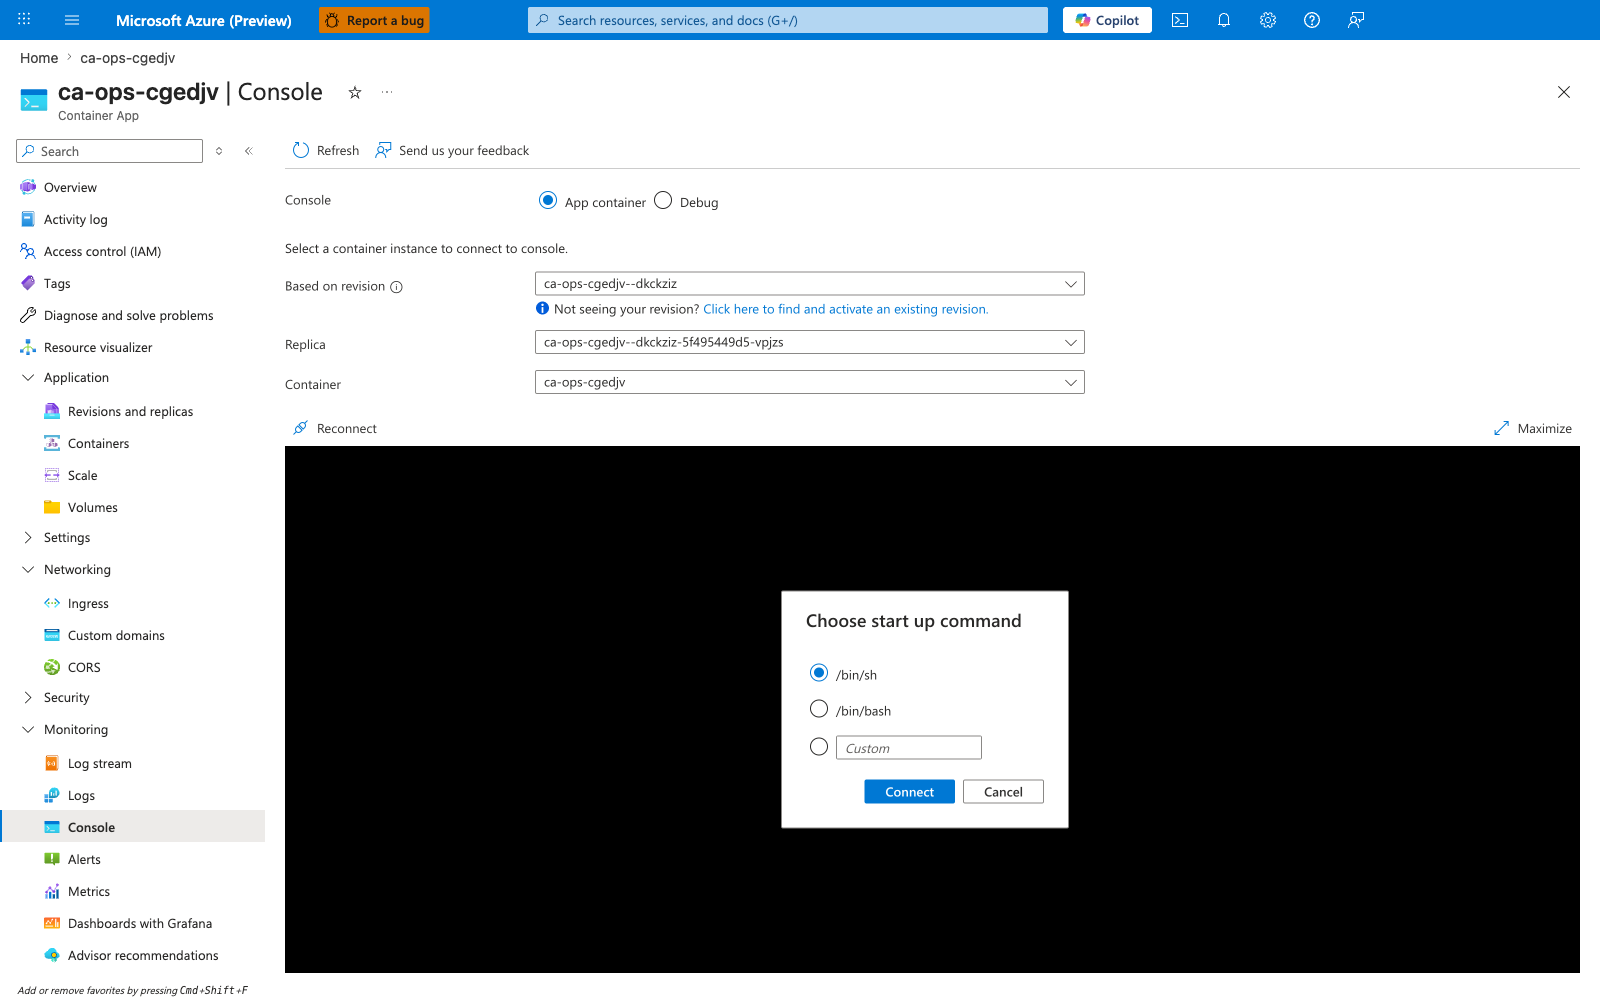Open the notifications bell
The image size is (1600, 1000).
(x=1224, y=20)
